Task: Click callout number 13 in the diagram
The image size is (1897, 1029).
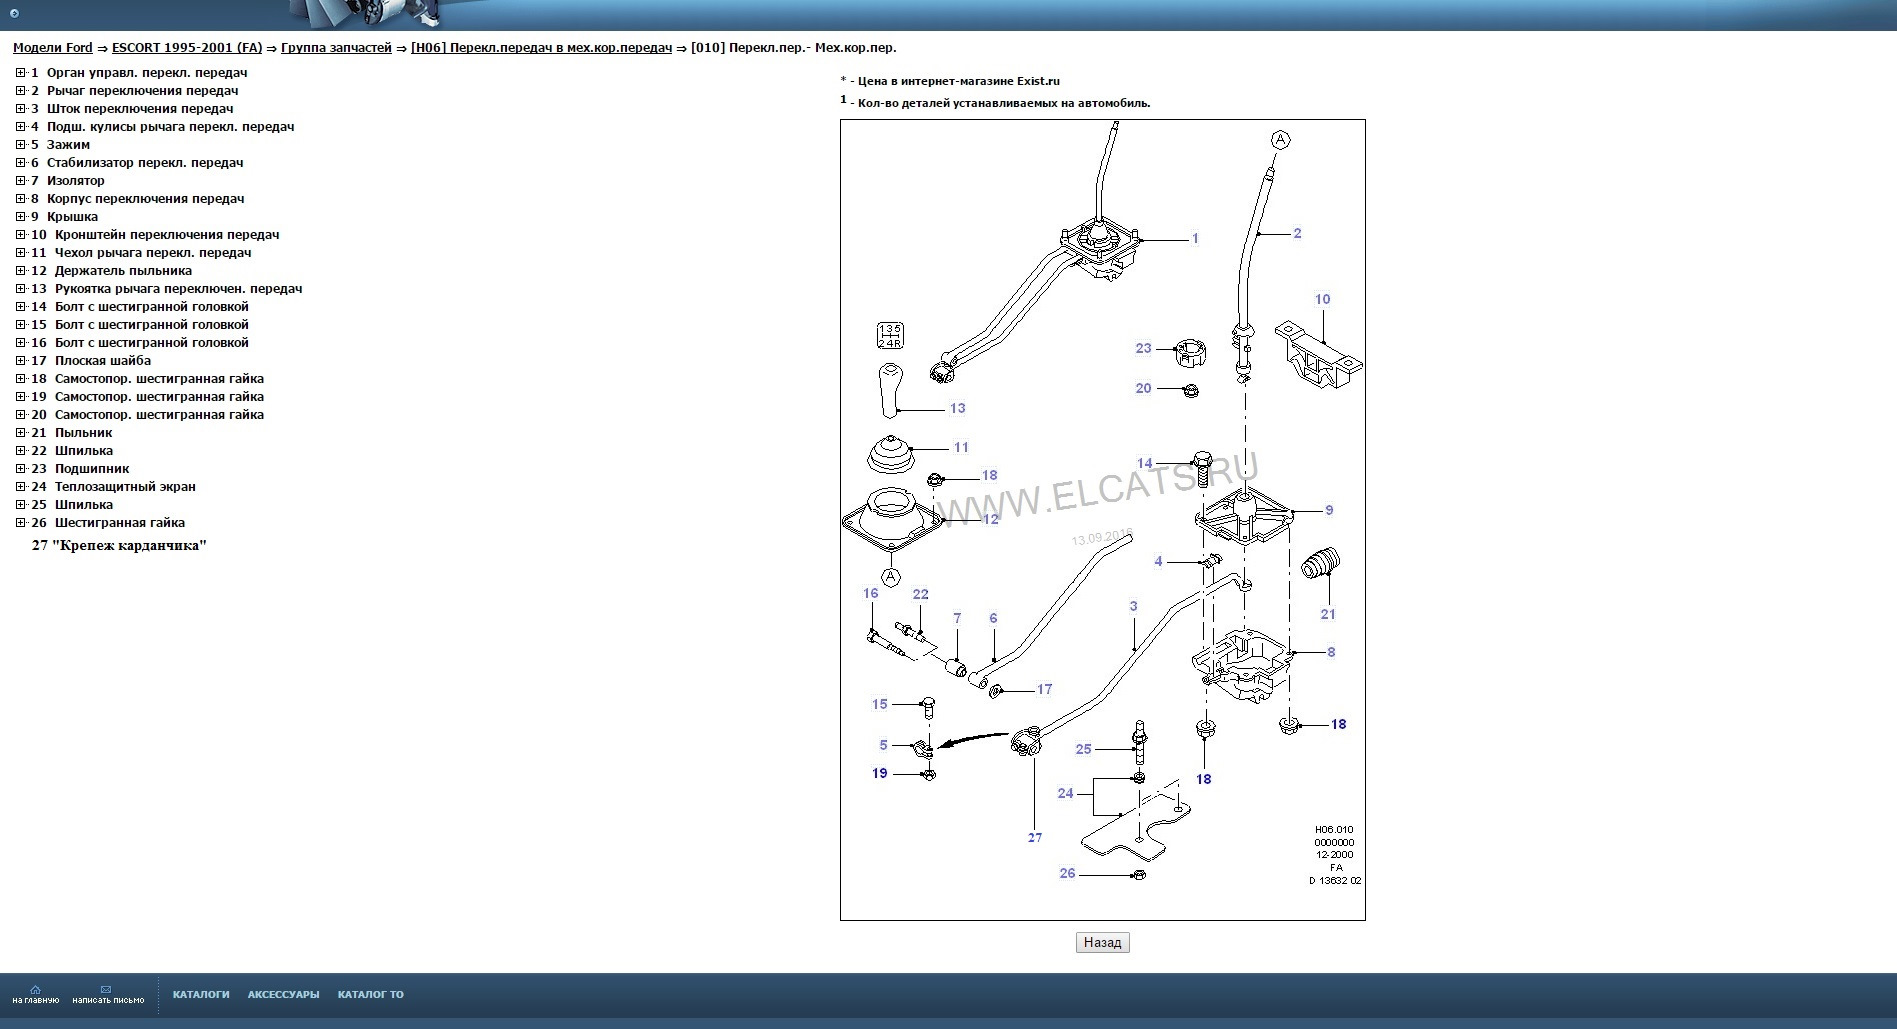Action: [x=957, y=408]
